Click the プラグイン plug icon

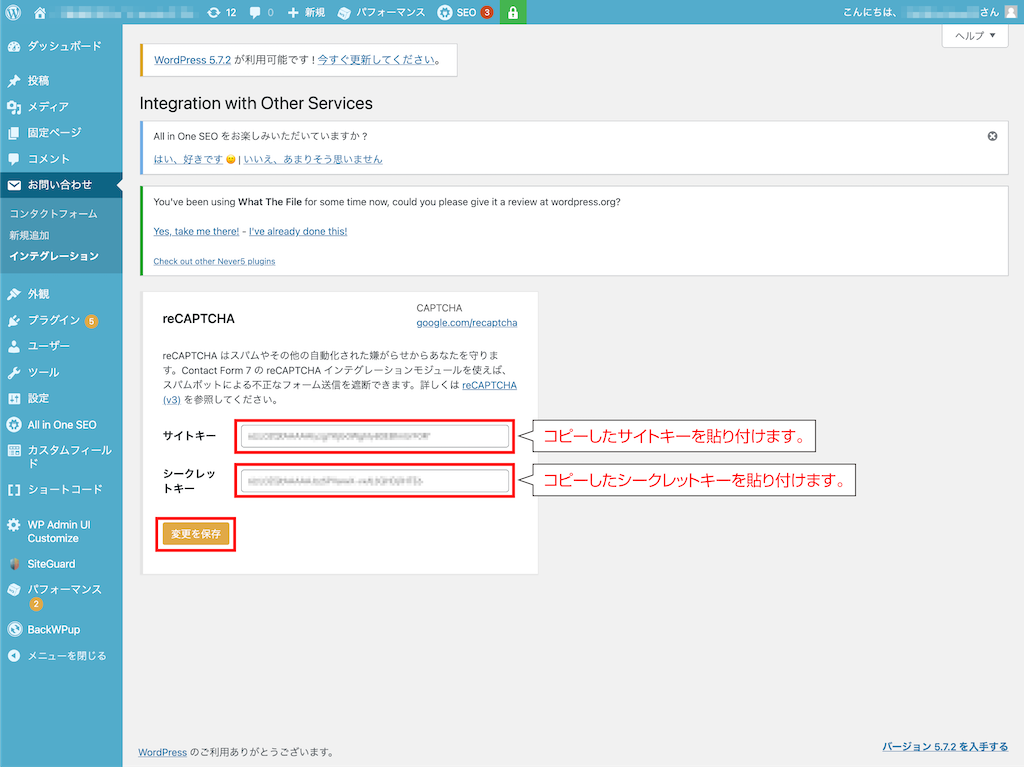[x=14, y=320]
